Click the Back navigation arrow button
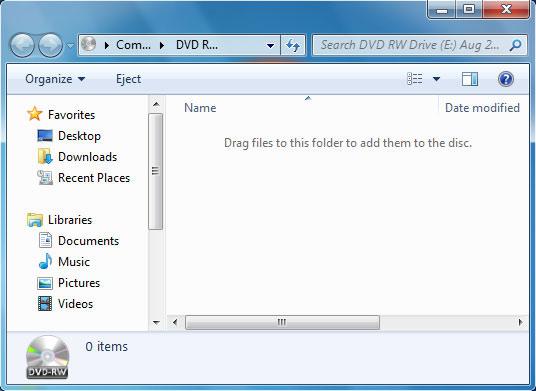This screenshot has width=536, height=391. click(x=22, y=45)
